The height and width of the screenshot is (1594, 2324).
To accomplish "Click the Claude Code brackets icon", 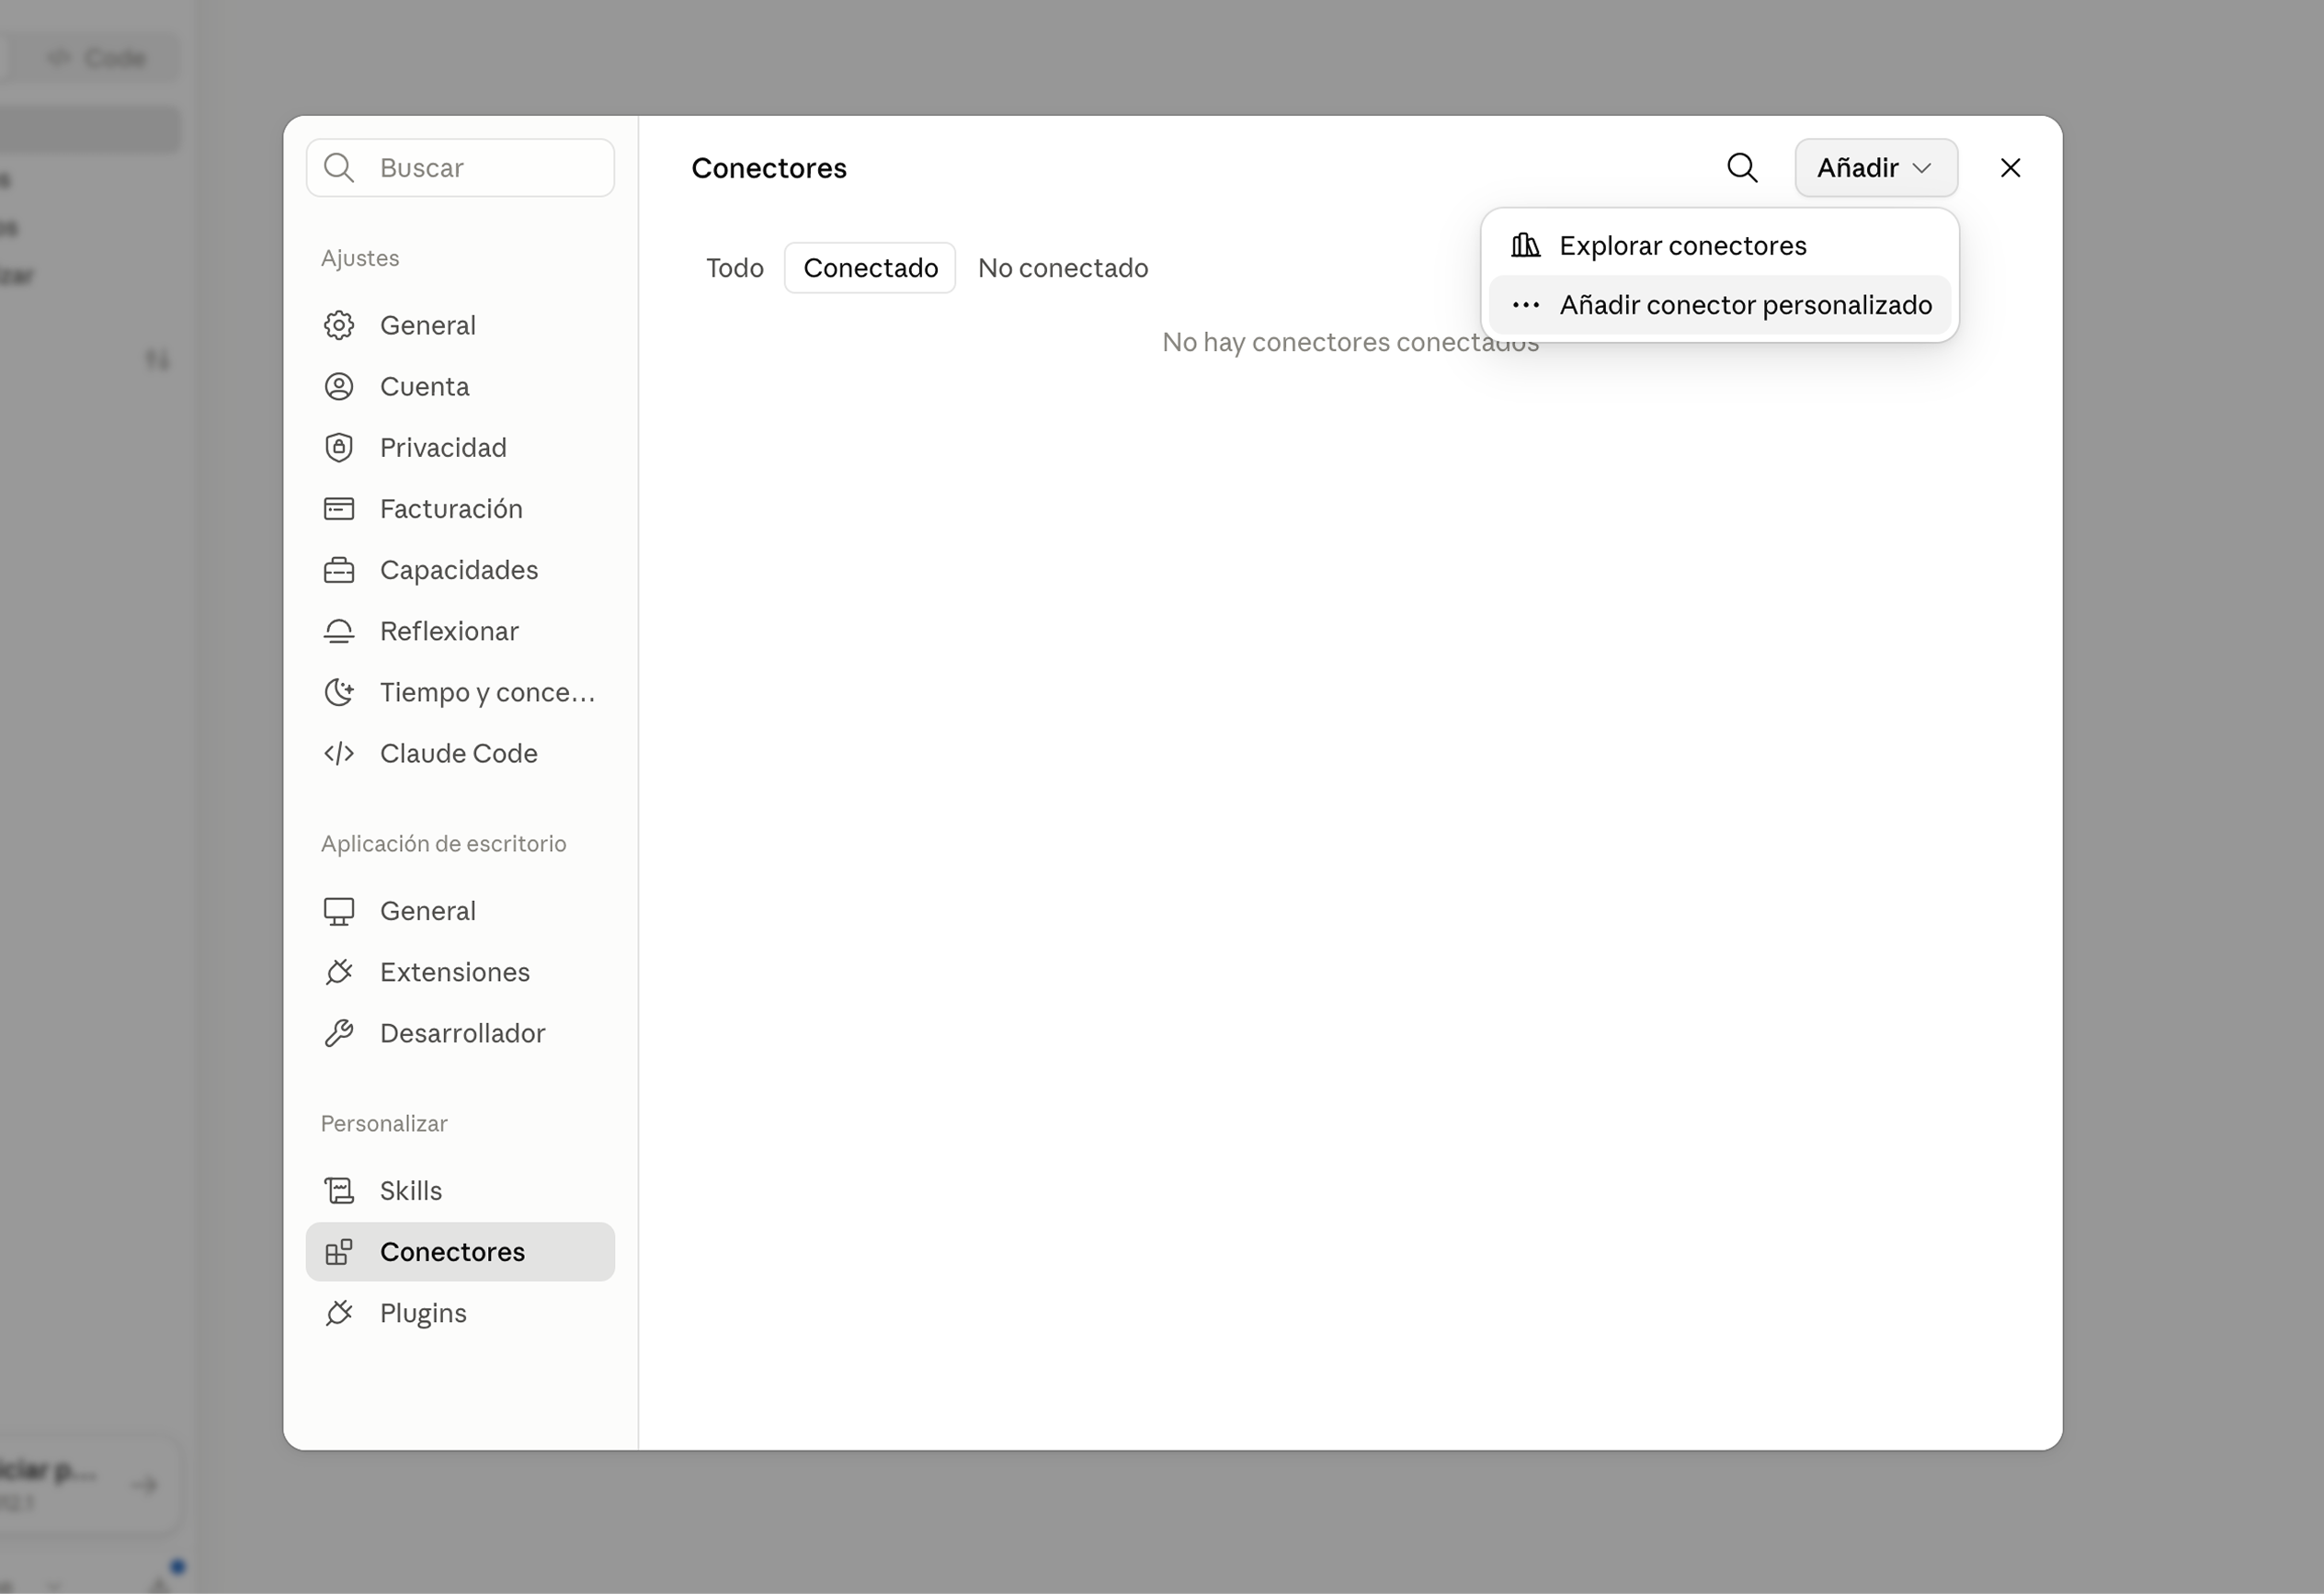I will [339, 753].
